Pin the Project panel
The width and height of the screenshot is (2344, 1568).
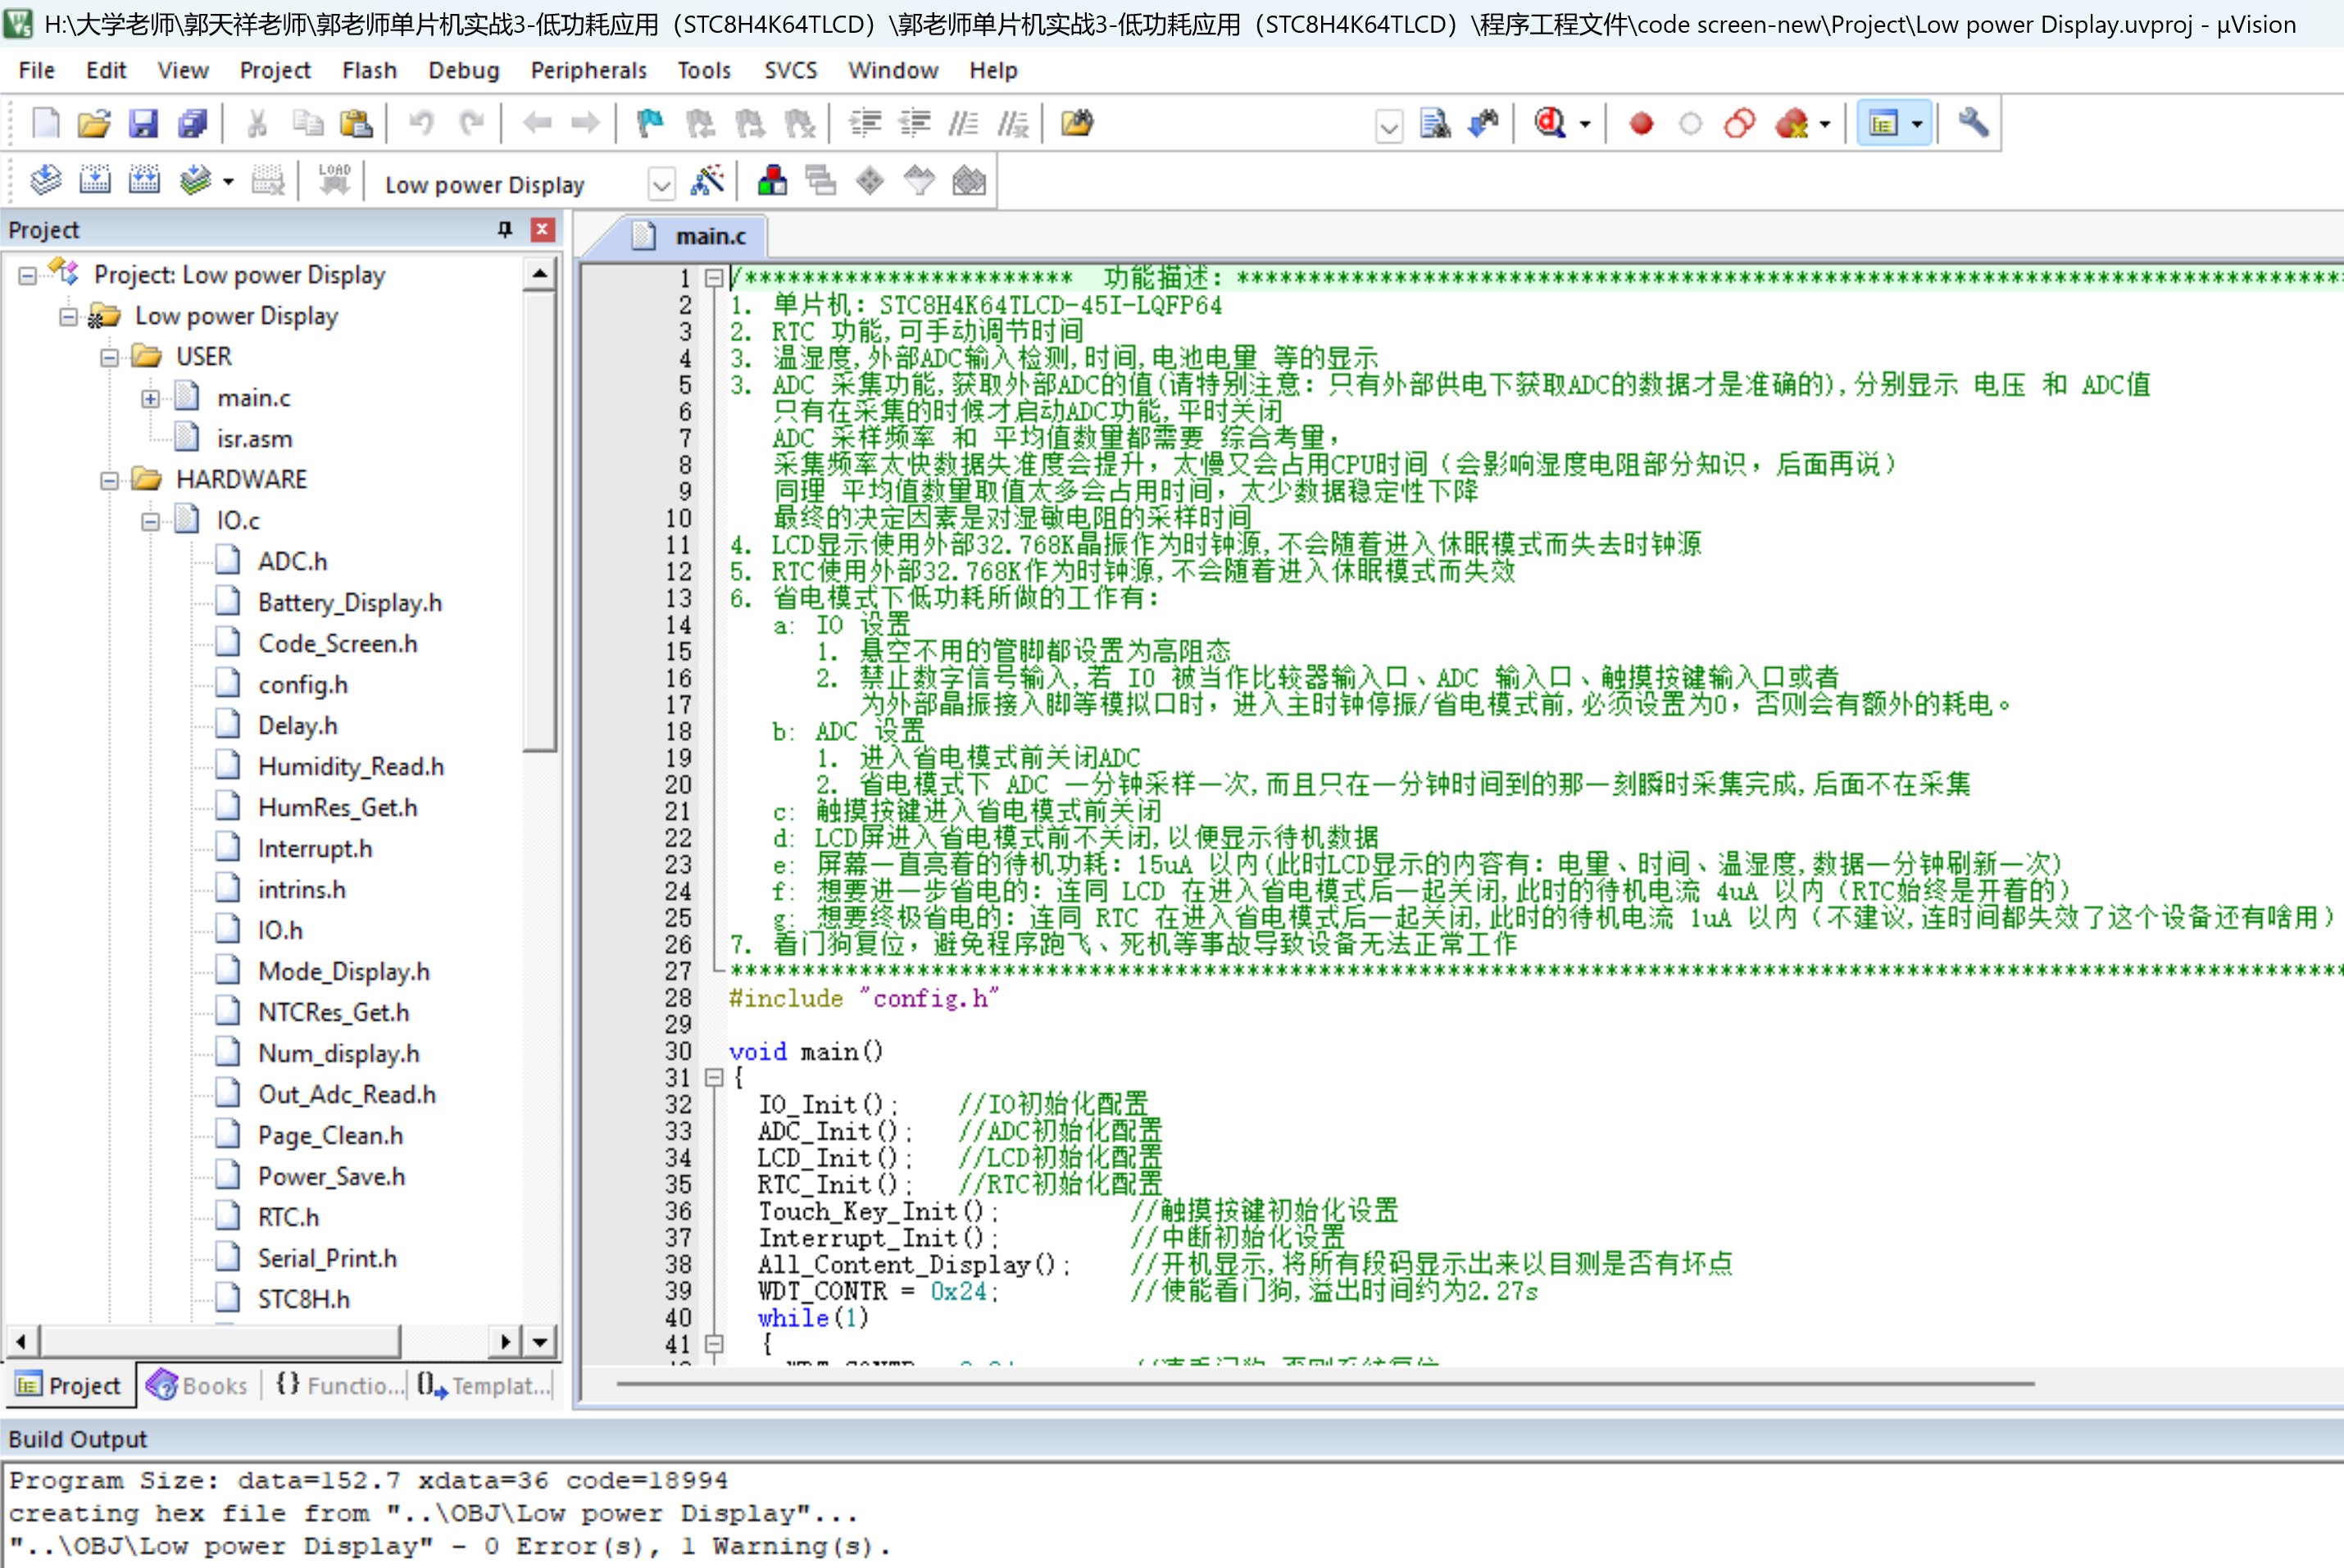click(505, 230)
